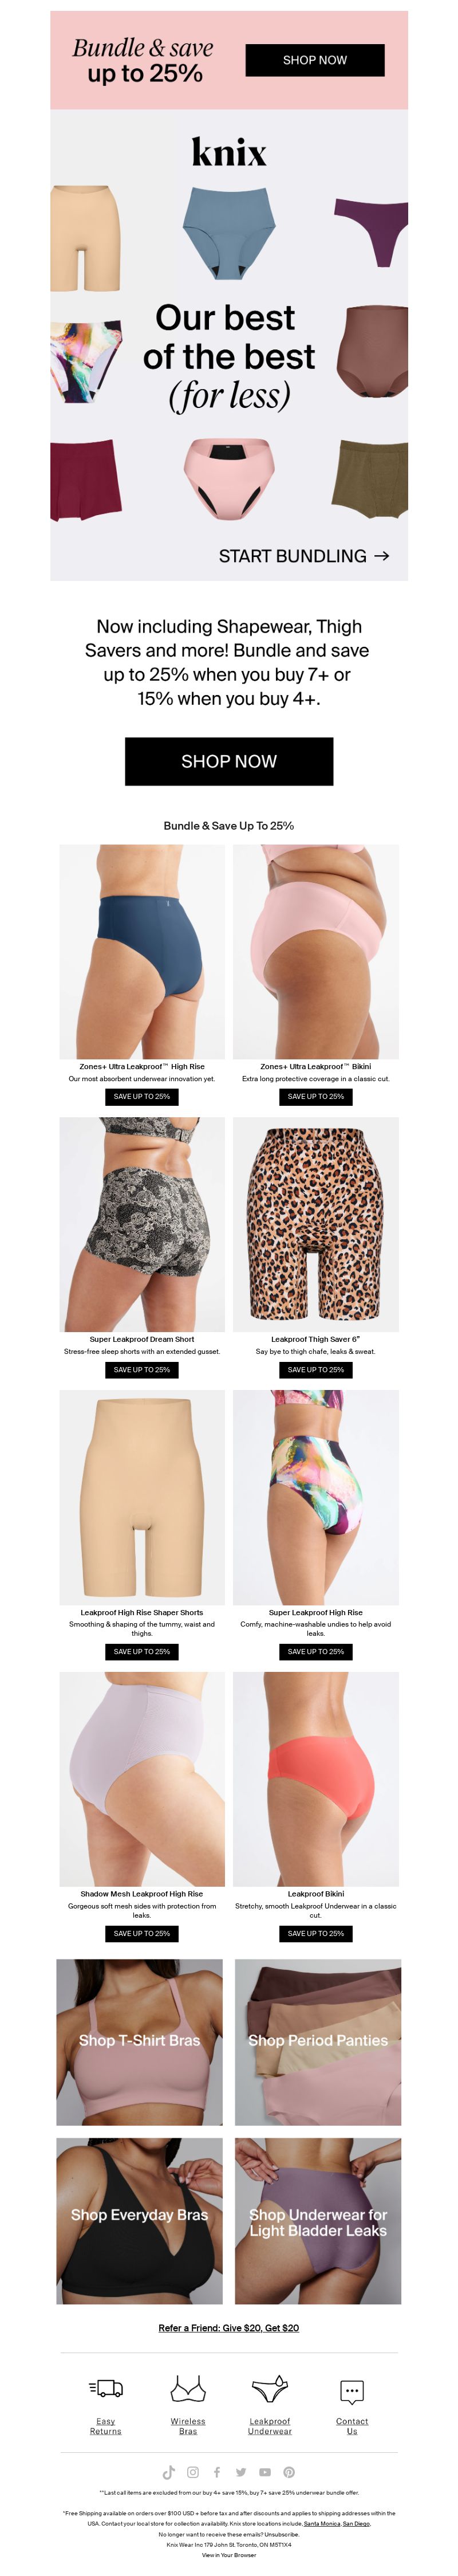Screen dimensions: 458x2576
Task: Click the Wireless Bras bra icon
Action: 188,2389
